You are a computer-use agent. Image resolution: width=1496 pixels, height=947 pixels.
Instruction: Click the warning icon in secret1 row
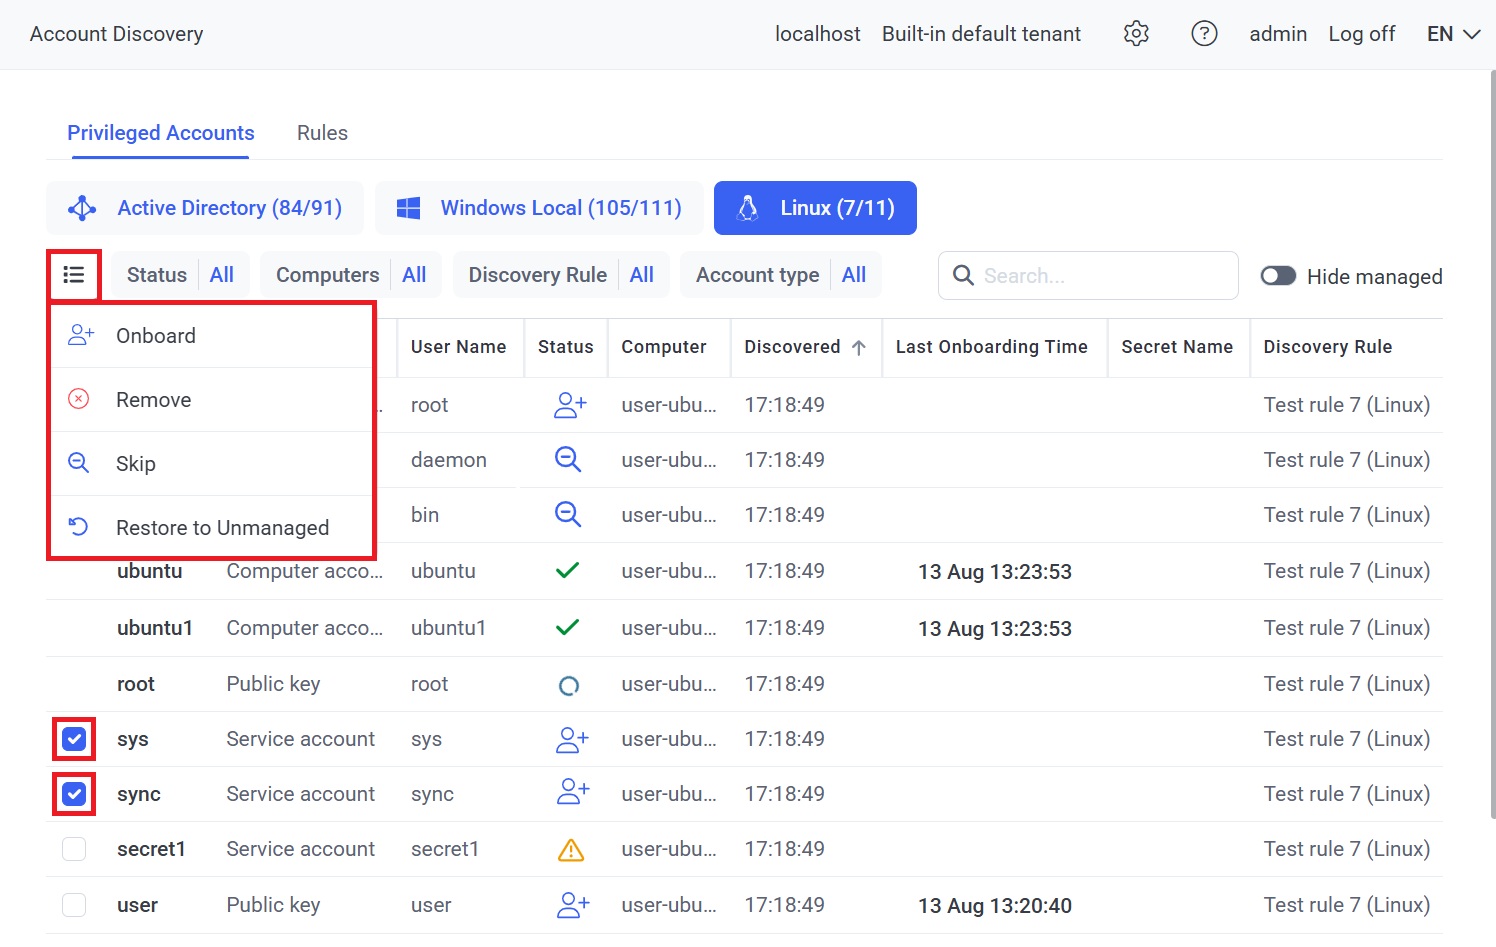571,850
